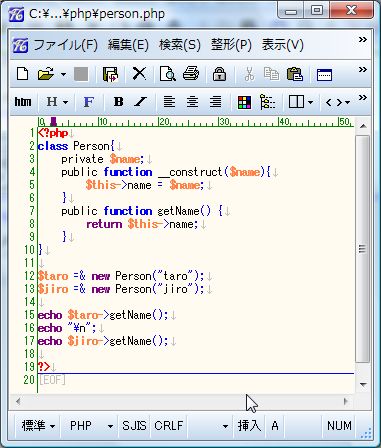
Task: Open 検索(S) menu
Action: 180,45
